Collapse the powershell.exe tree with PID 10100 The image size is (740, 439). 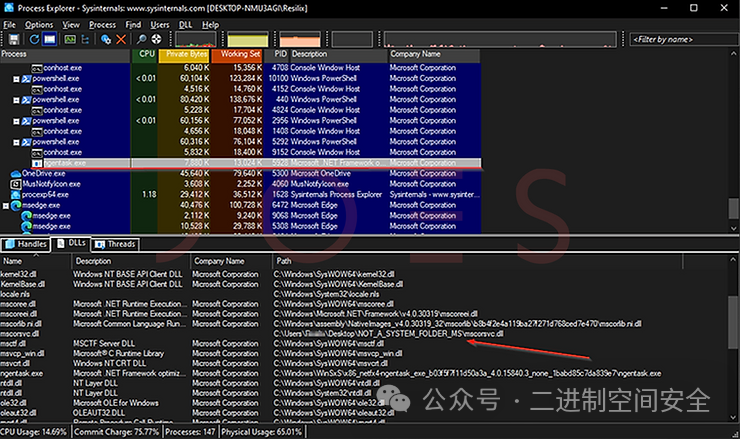(x=16, y=78)
